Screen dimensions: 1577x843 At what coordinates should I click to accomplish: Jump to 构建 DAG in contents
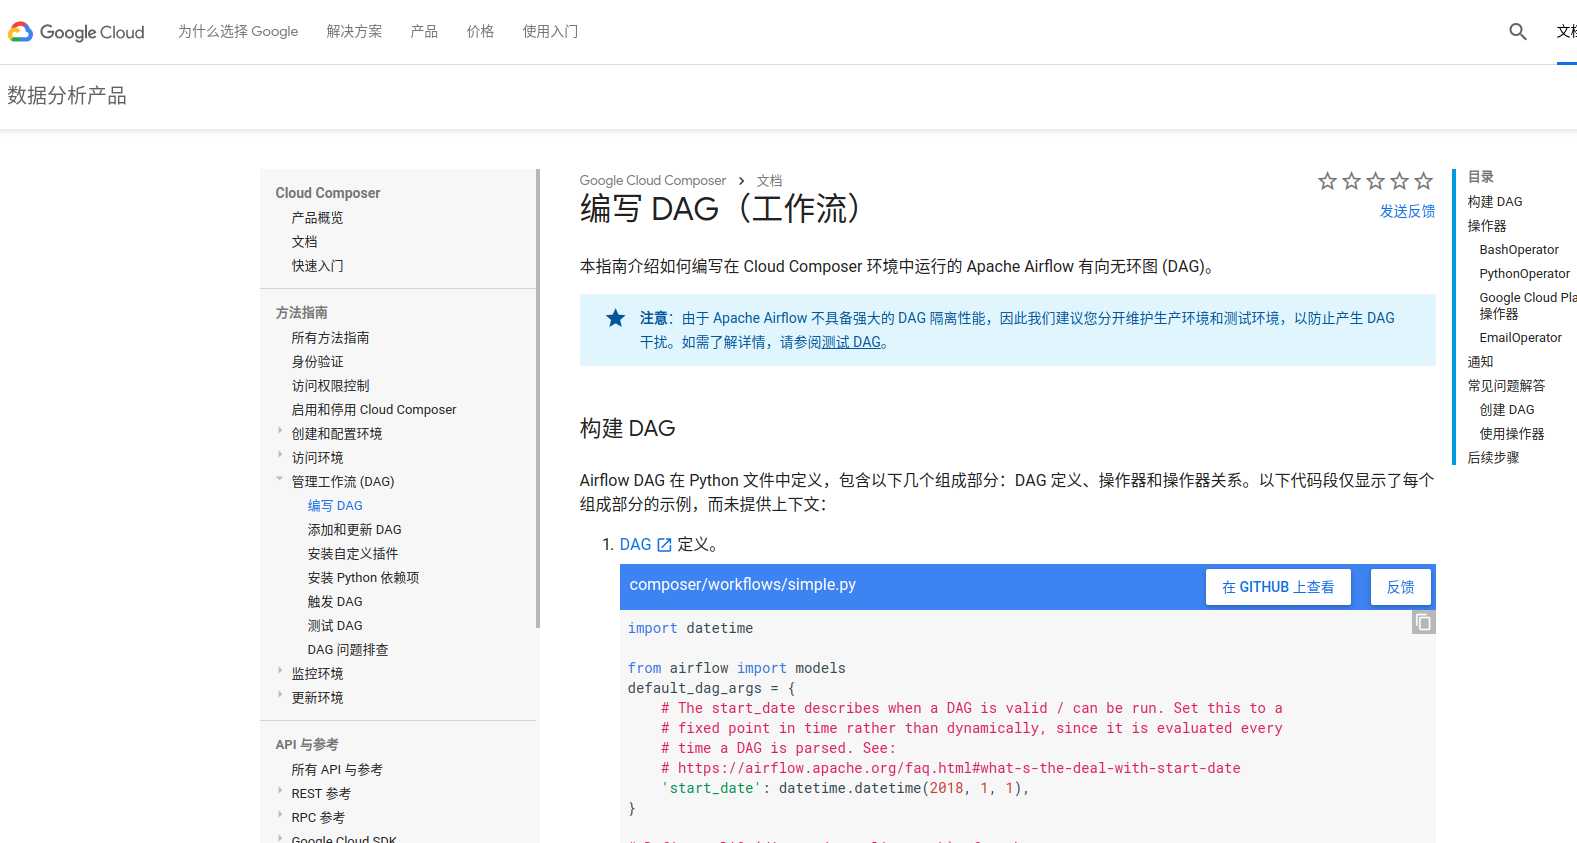(x=1495, y=202)
